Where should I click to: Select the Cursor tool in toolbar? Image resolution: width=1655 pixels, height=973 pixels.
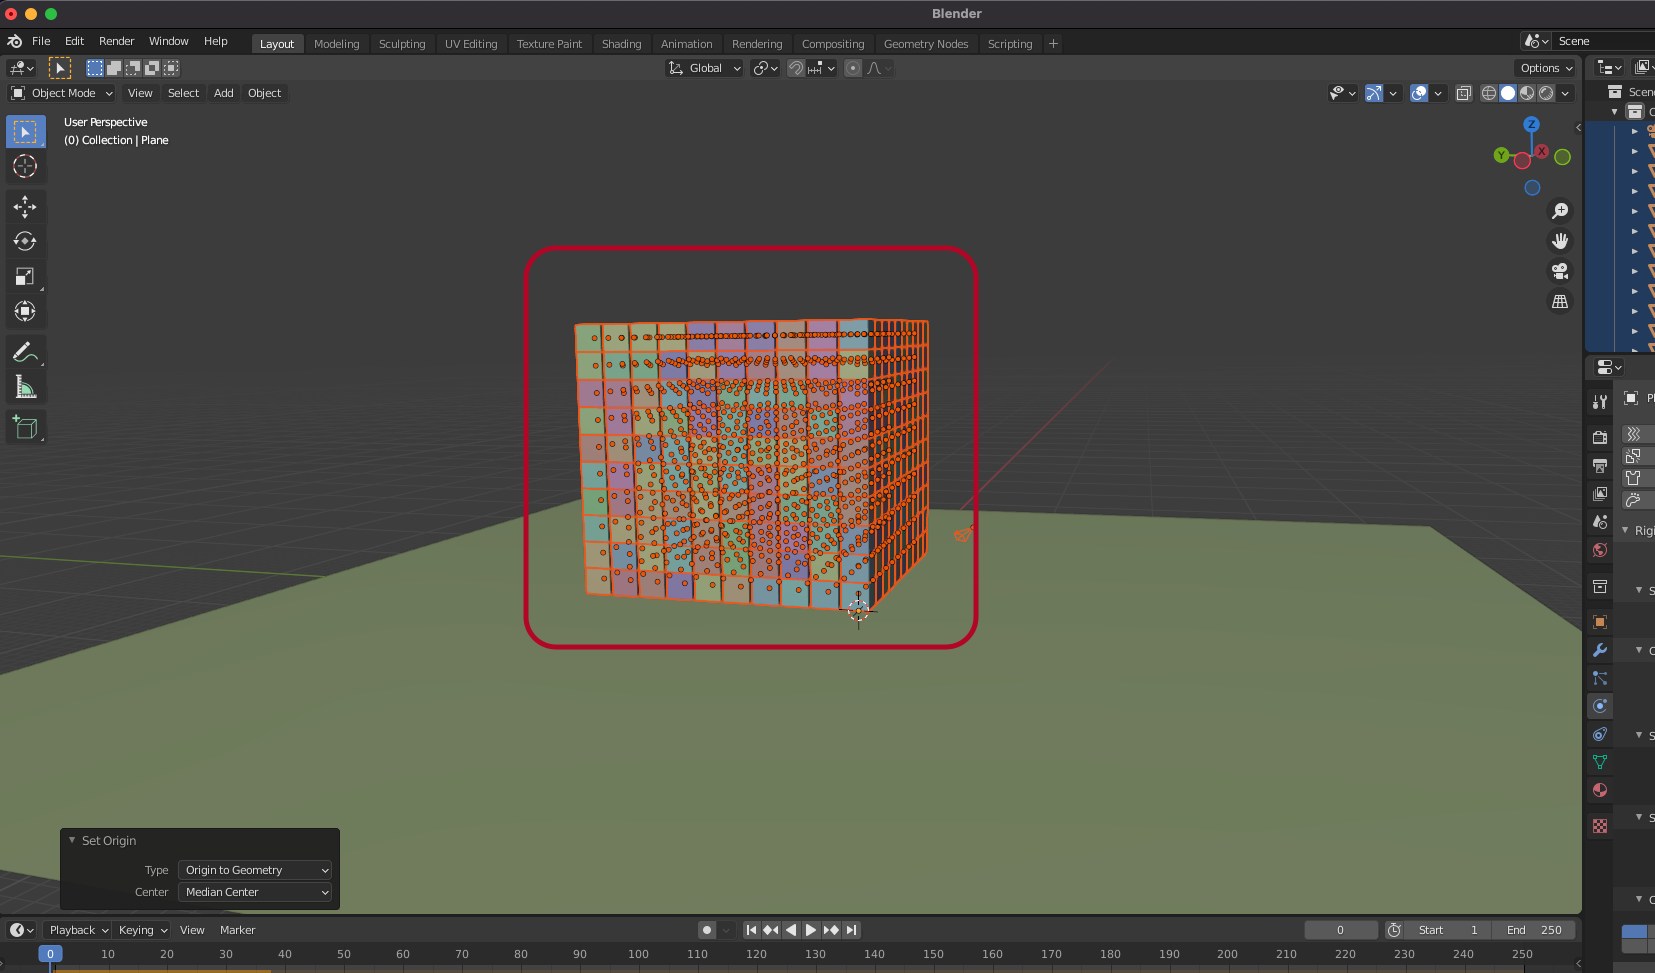[25, 166]
